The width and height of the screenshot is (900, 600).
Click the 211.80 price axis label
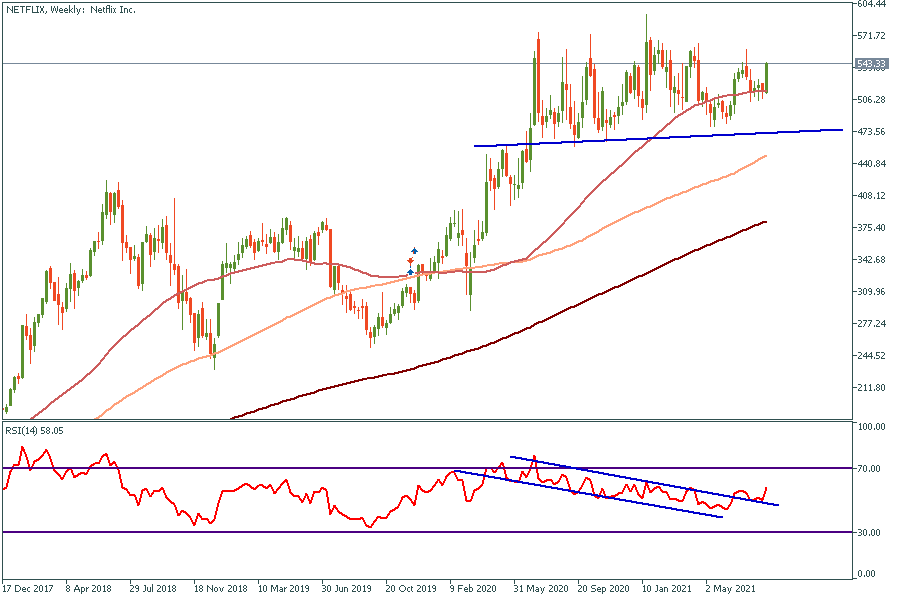pos(871,388)
